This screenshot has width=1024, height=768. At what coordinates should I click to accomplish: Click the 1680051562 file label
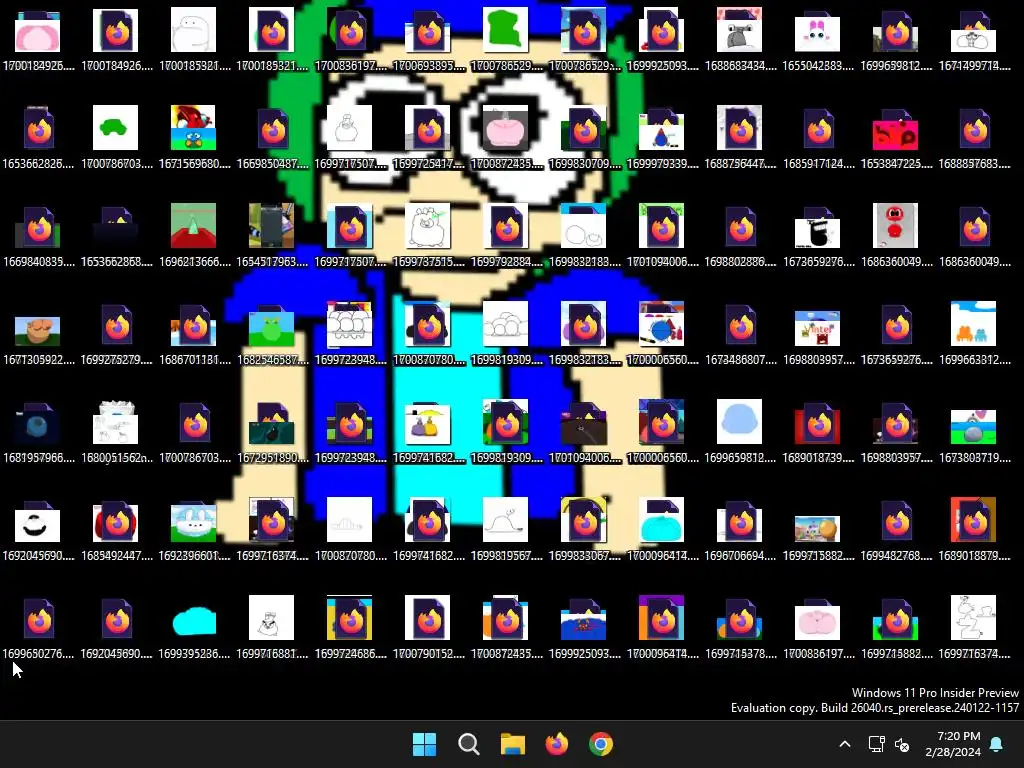pos(116,458)
